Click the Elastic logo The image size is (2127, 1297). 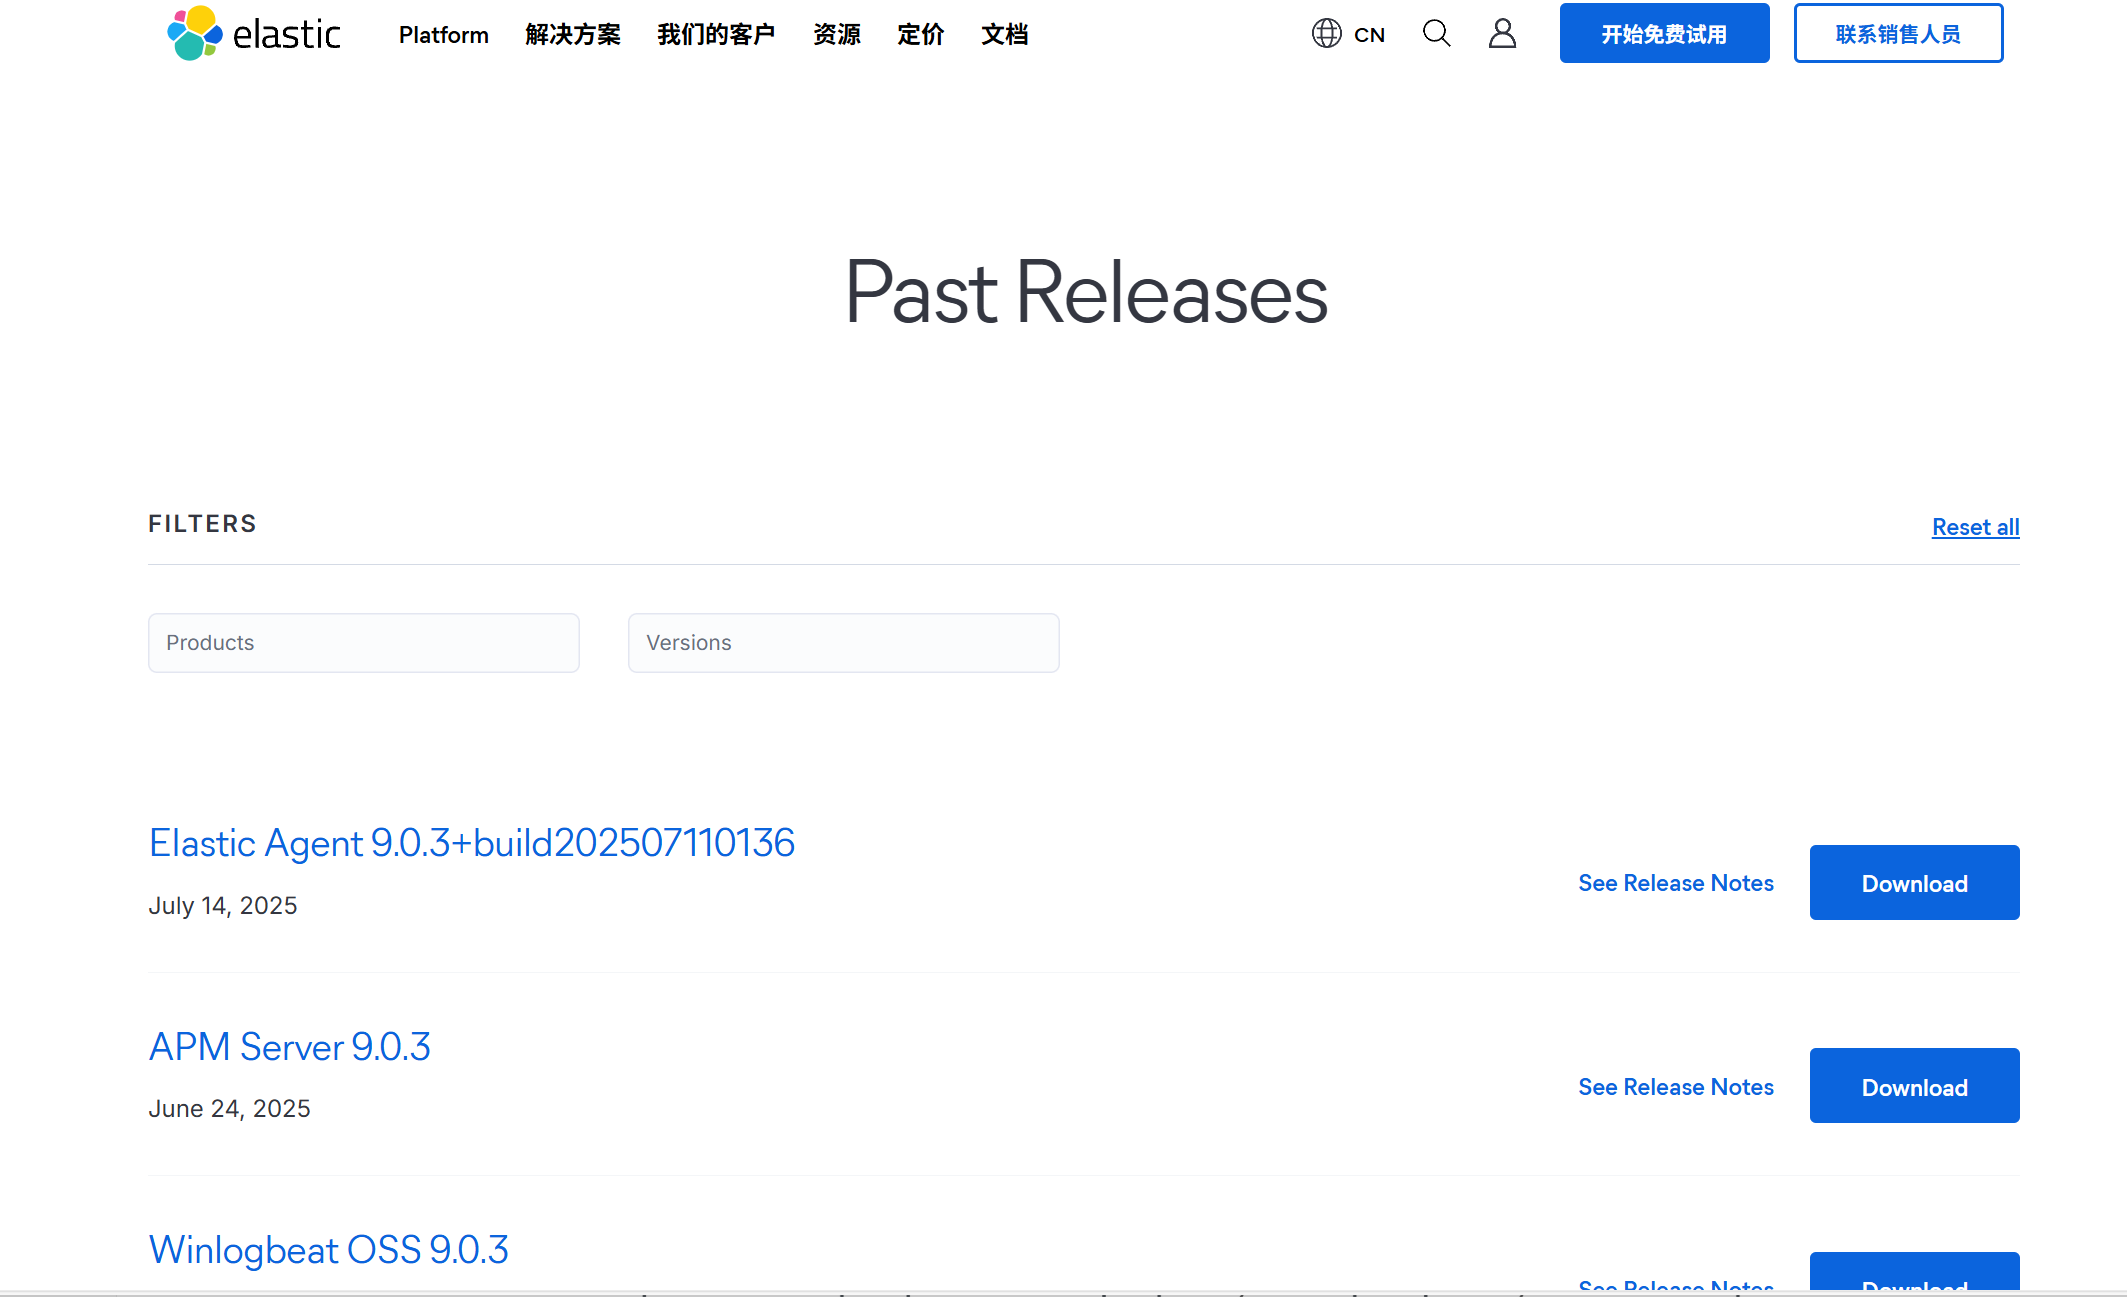pos(254,33)
